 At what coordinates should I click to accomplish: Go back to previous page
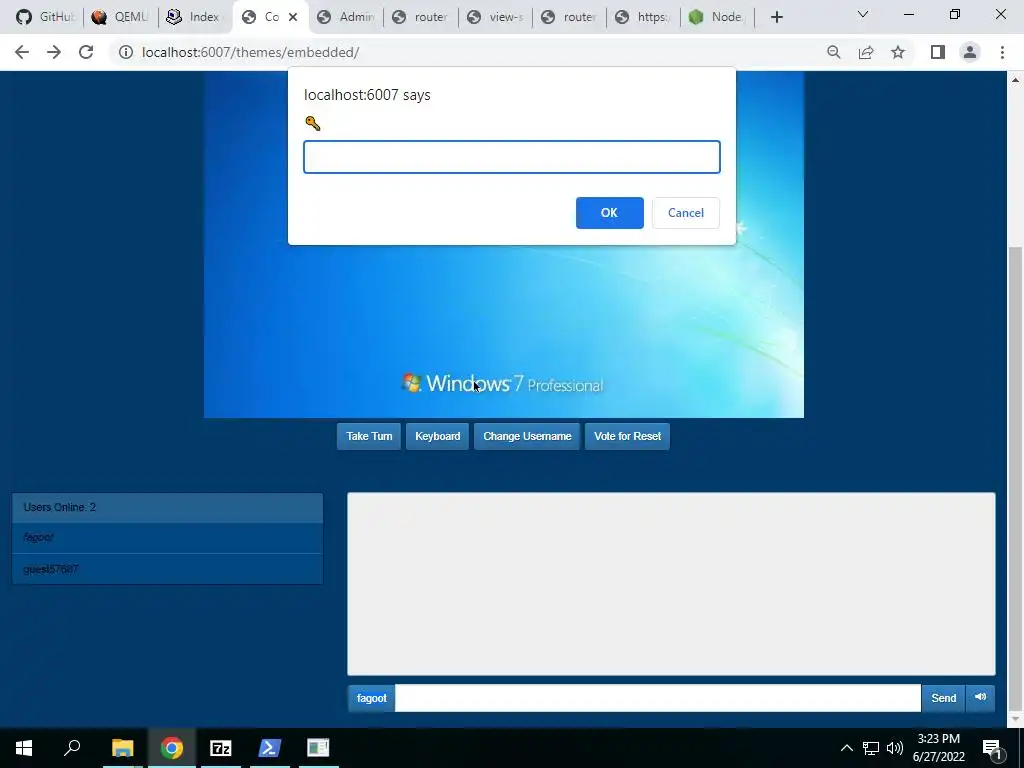click(22, 52)
